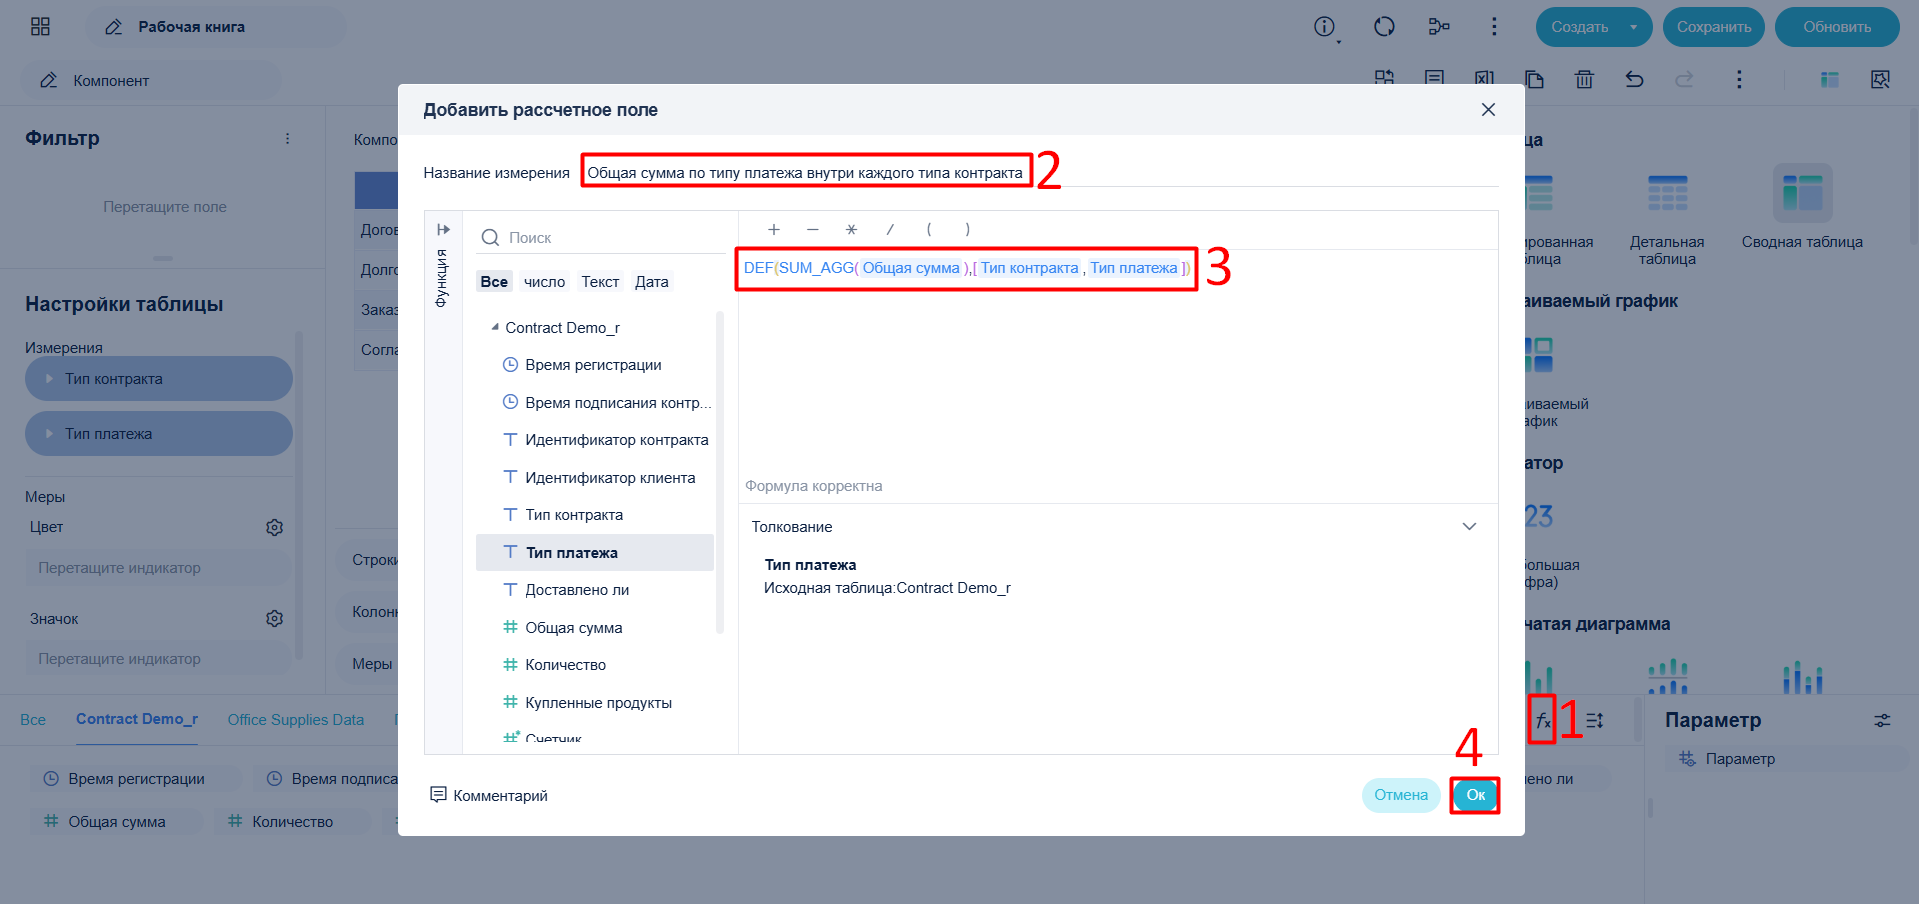1919x904 pixels.
Task: Collapse the function panel arrow icon
Action: click(x=443, y=229)
